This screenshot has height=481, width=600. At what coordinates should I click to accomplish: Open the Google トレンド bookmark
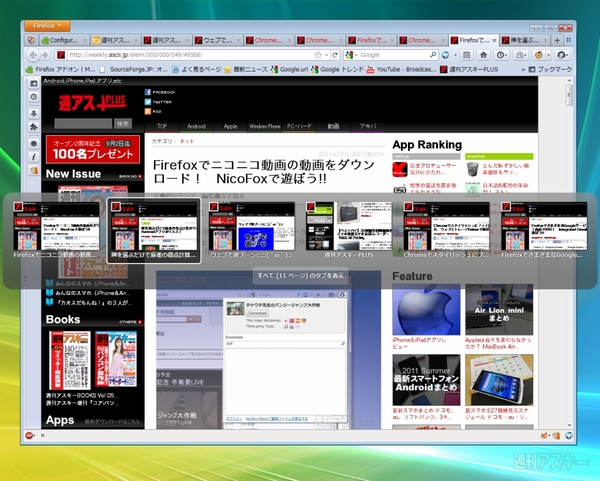click(338, 70)
